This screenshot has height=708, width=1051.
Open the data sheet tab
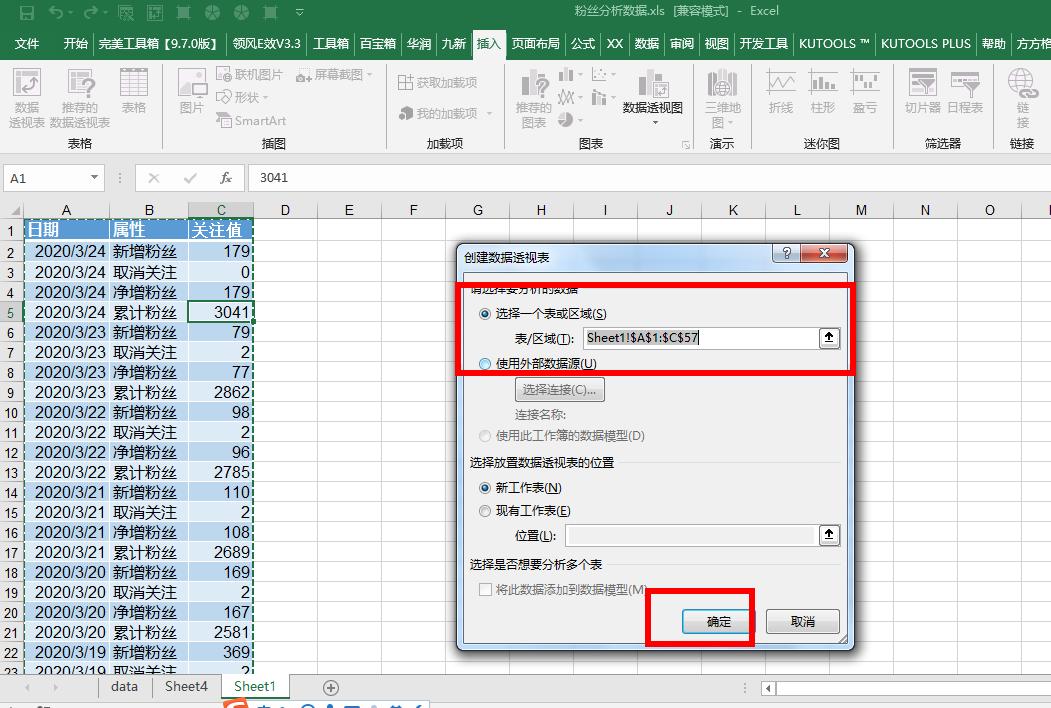124,687
